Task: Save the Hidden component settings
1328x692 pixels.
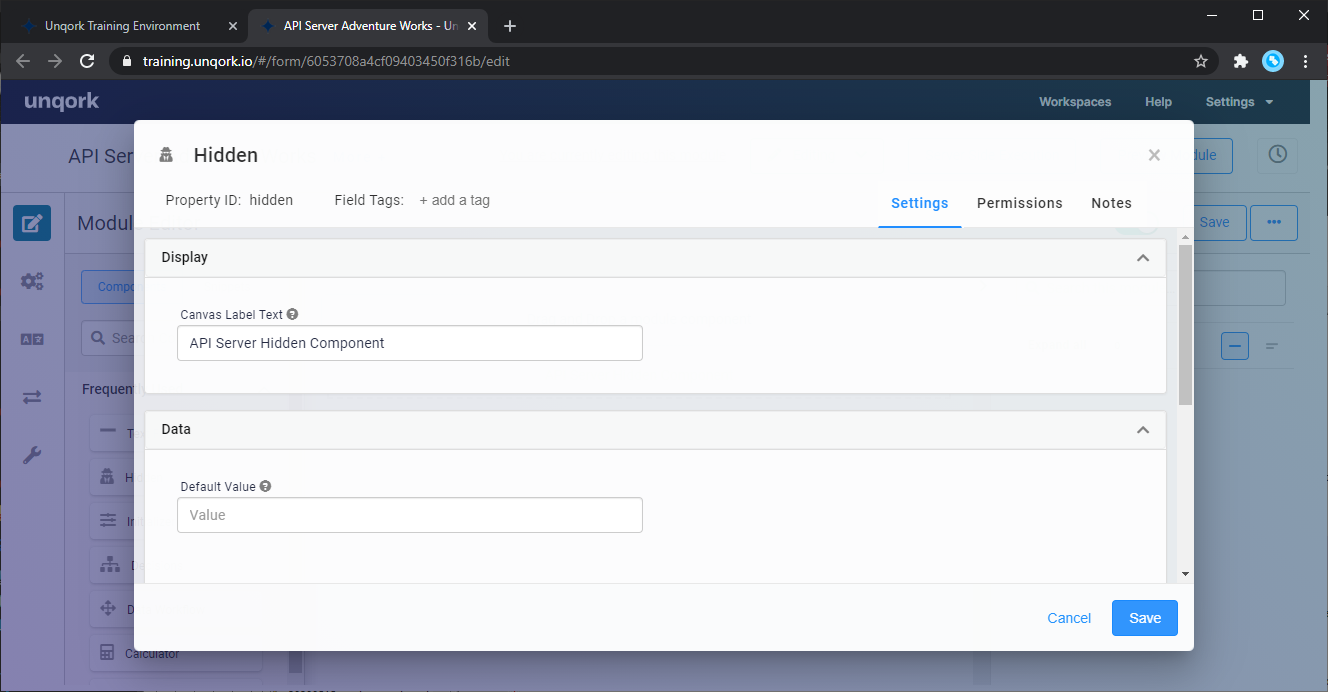Action: coord(1144,618)
